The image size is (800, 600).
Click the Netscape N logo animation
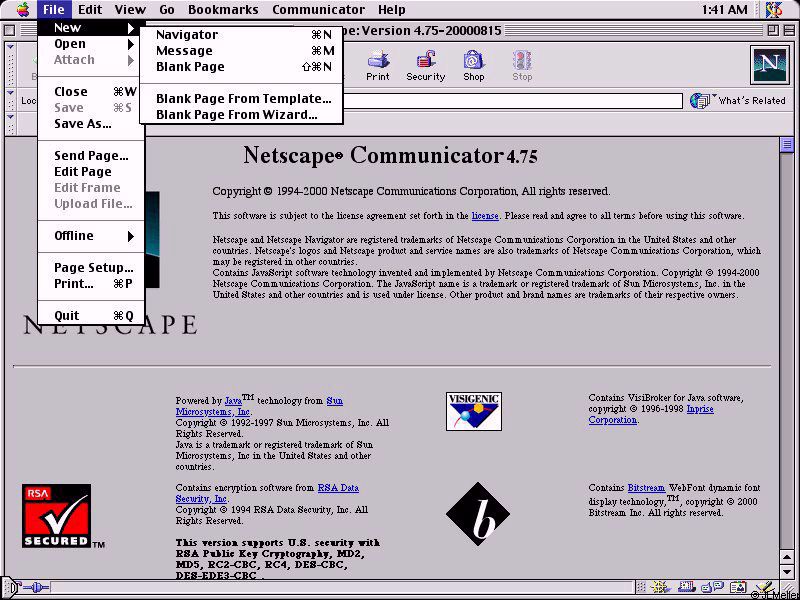point(769,65)
